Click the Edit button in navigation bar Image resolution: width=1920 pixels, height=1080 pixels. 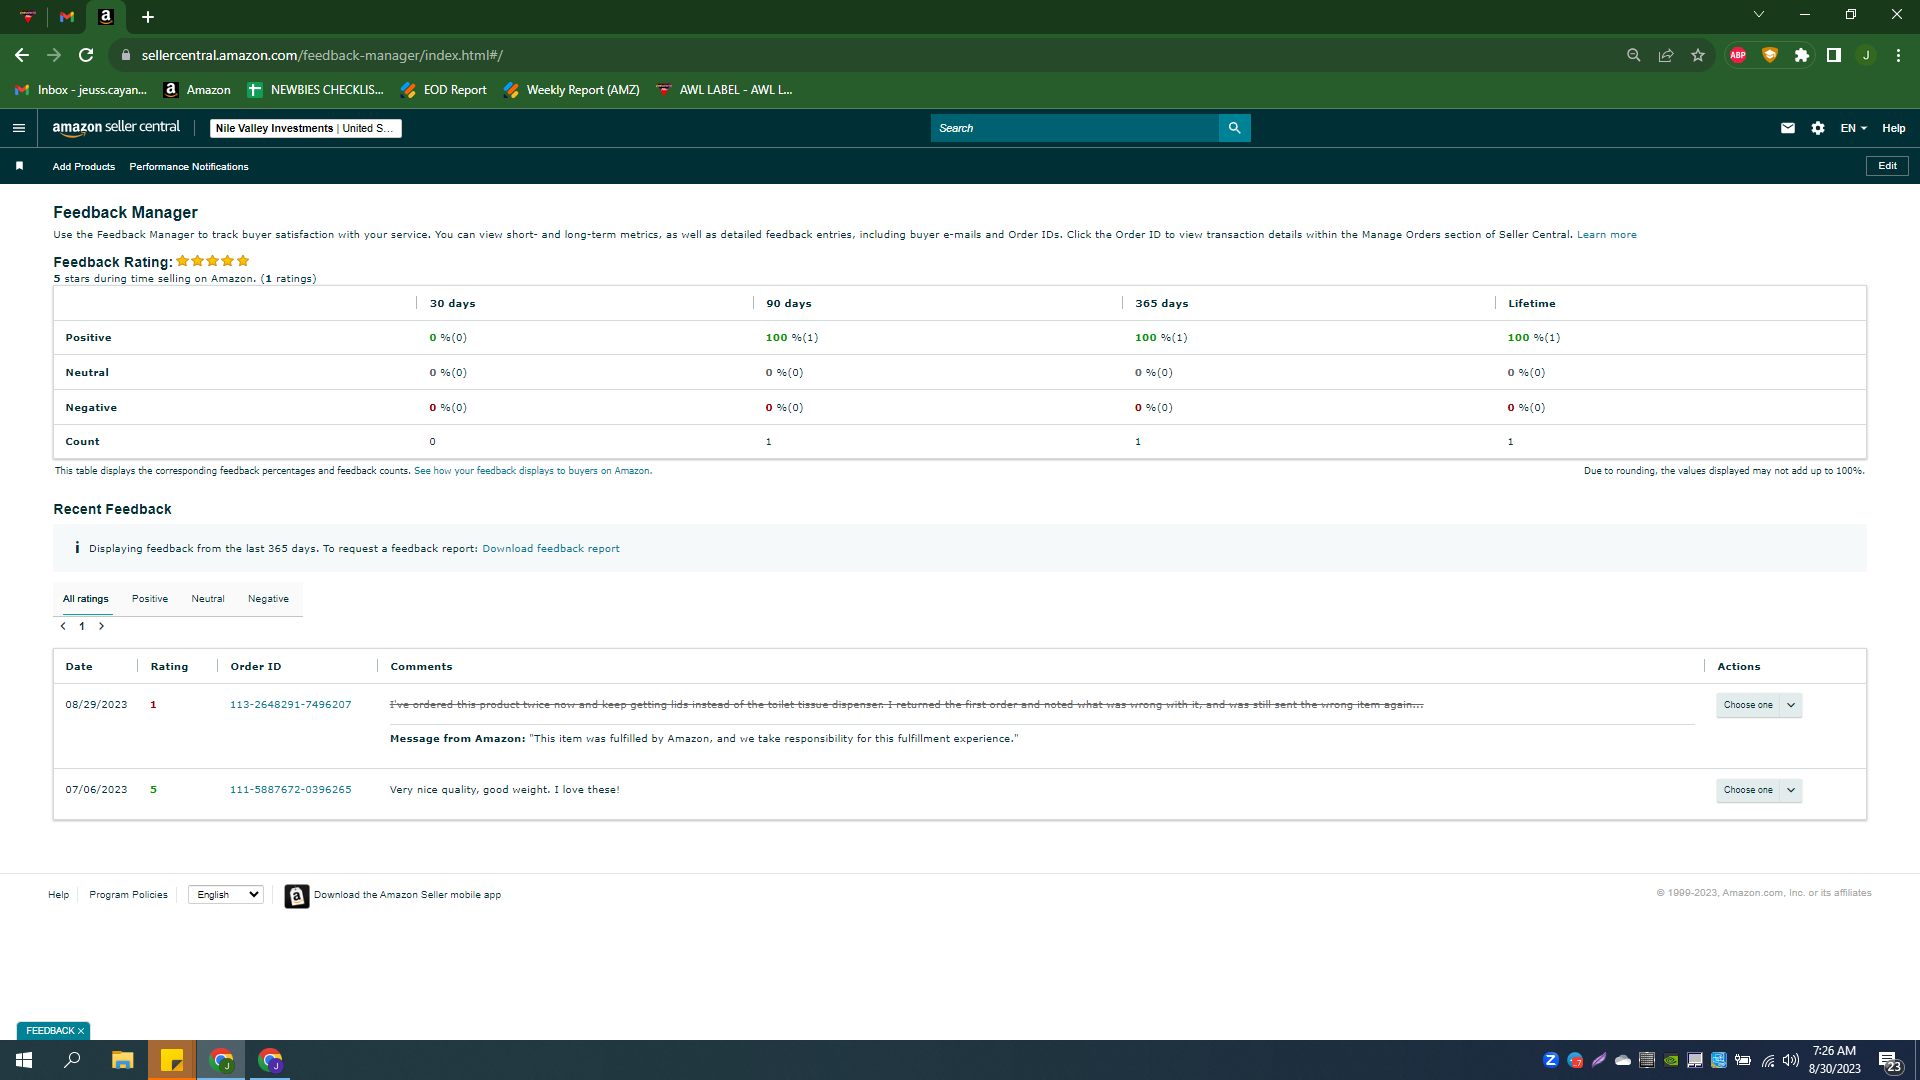[1887, 166]
